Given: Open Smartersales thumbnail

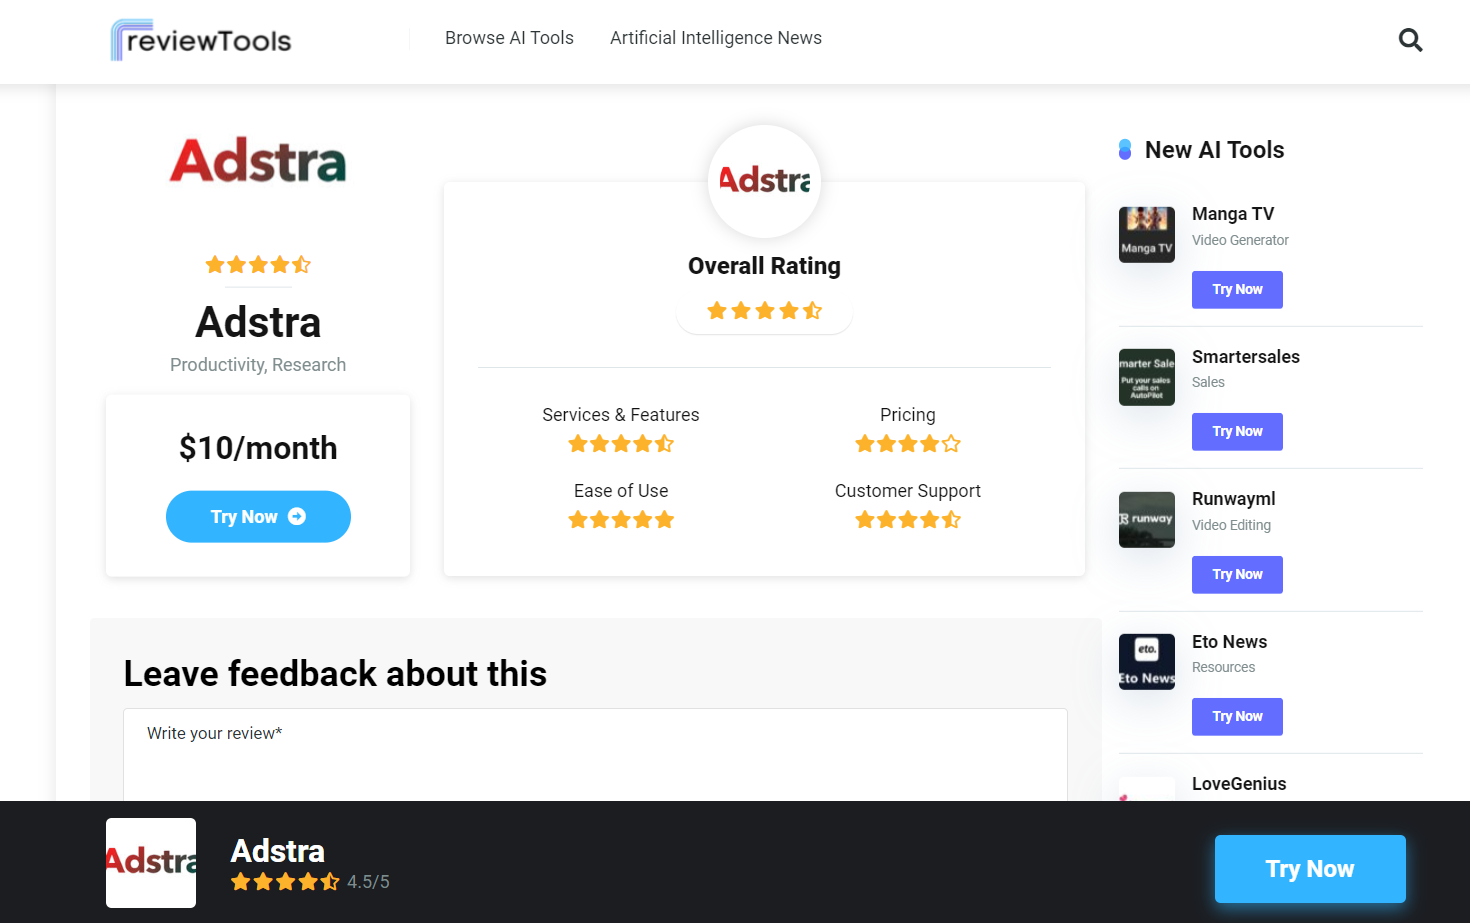Looking at the screenshot, I should (x=1147, y=377).
